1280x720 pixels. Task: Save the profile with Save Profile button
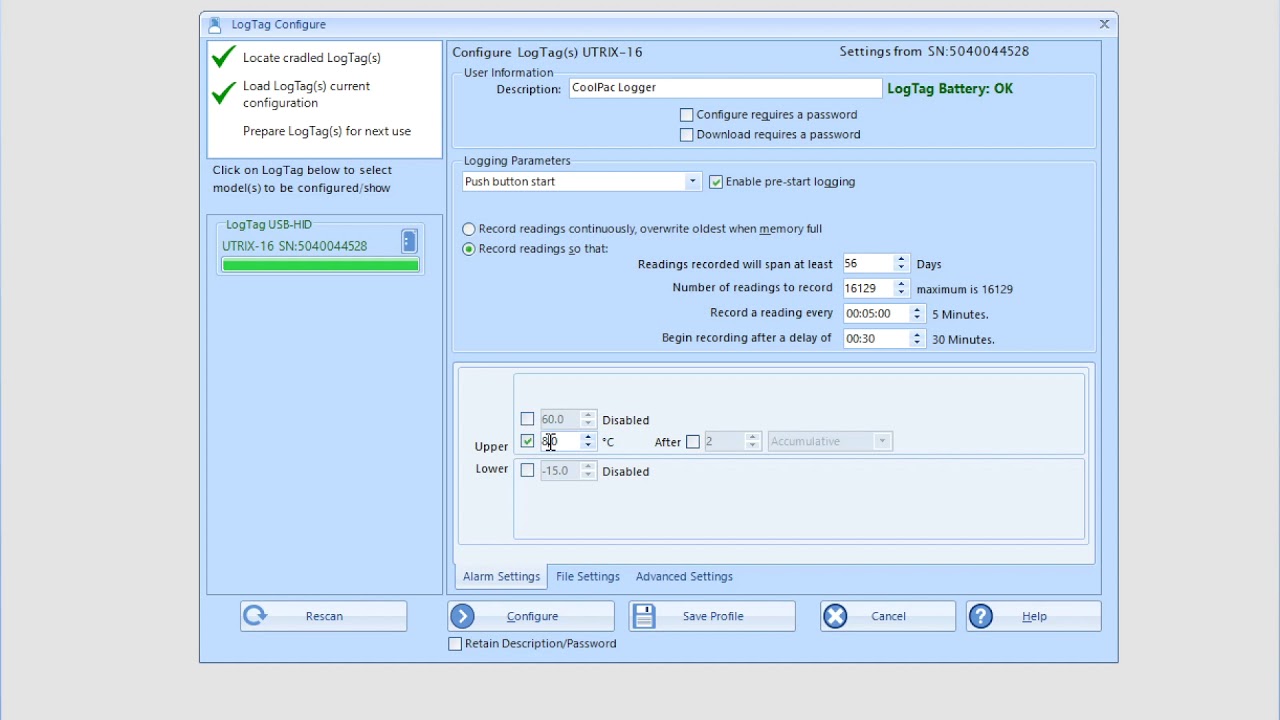pyautogui.click(x=712, y=616)
